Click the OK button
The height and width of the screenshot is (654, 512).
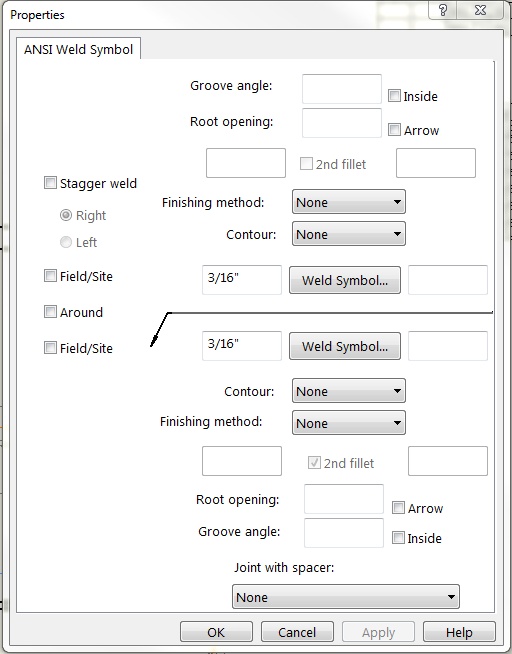216,632
